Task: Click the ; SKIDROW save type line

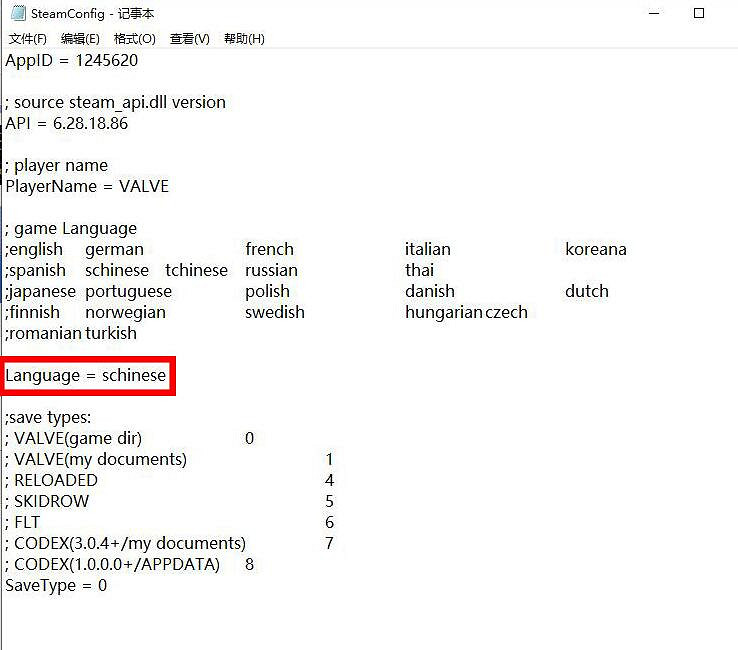Action: point(51,501)
